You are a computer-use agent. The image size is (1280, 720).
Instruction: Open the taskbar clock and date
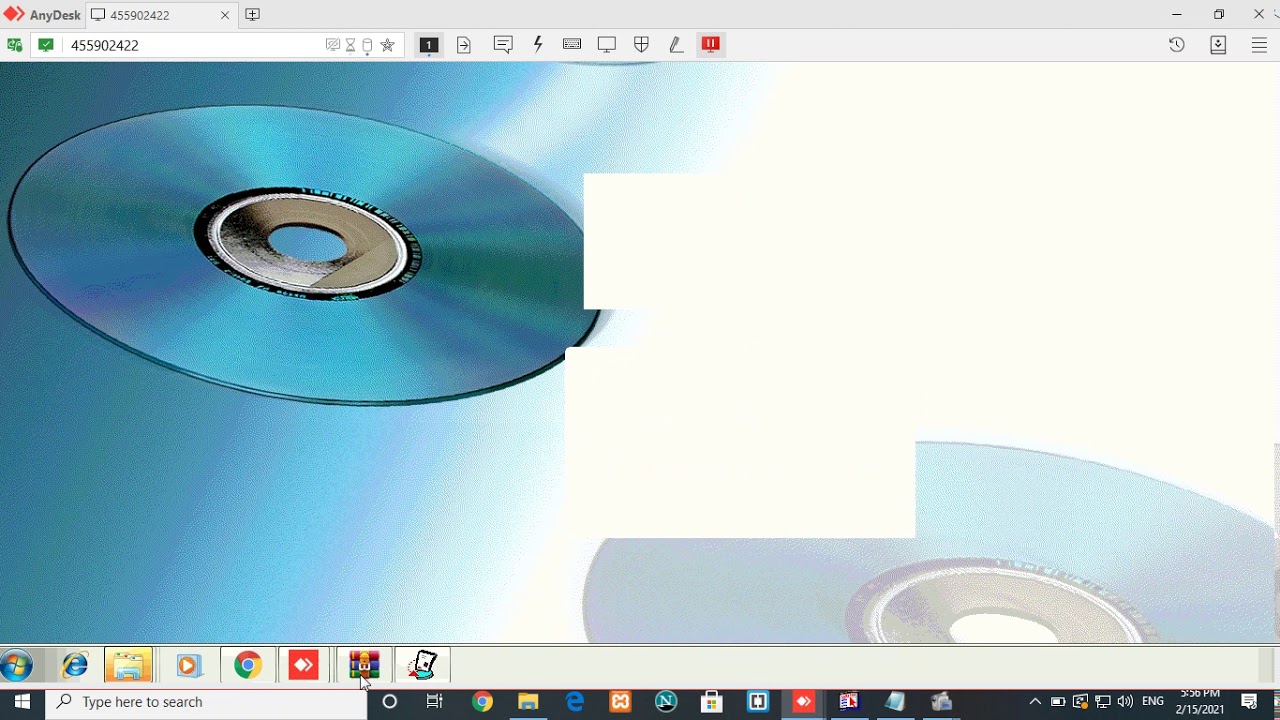(1200, 702)
